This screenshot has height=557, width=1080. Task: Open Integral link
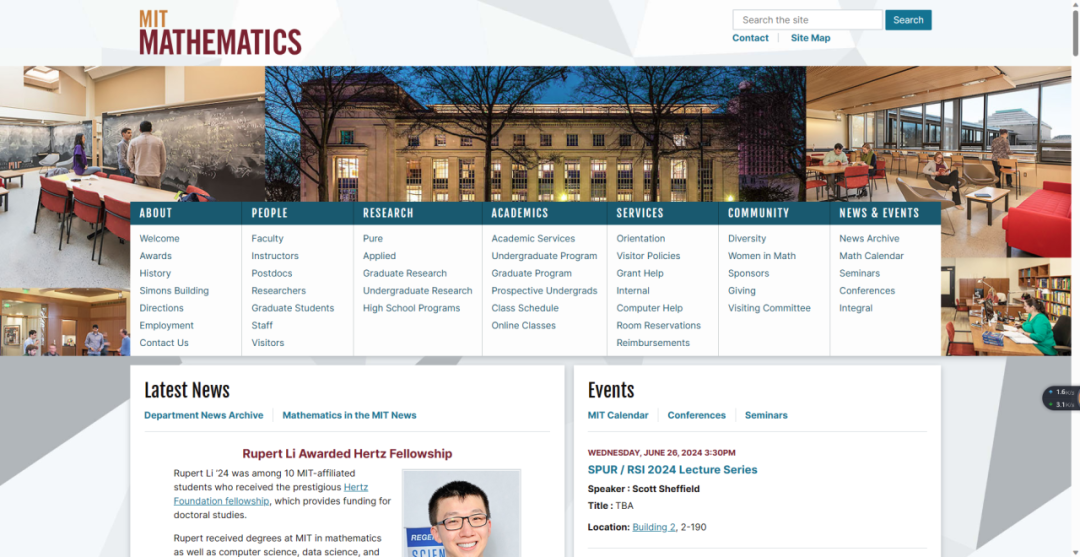pos(855,308)
